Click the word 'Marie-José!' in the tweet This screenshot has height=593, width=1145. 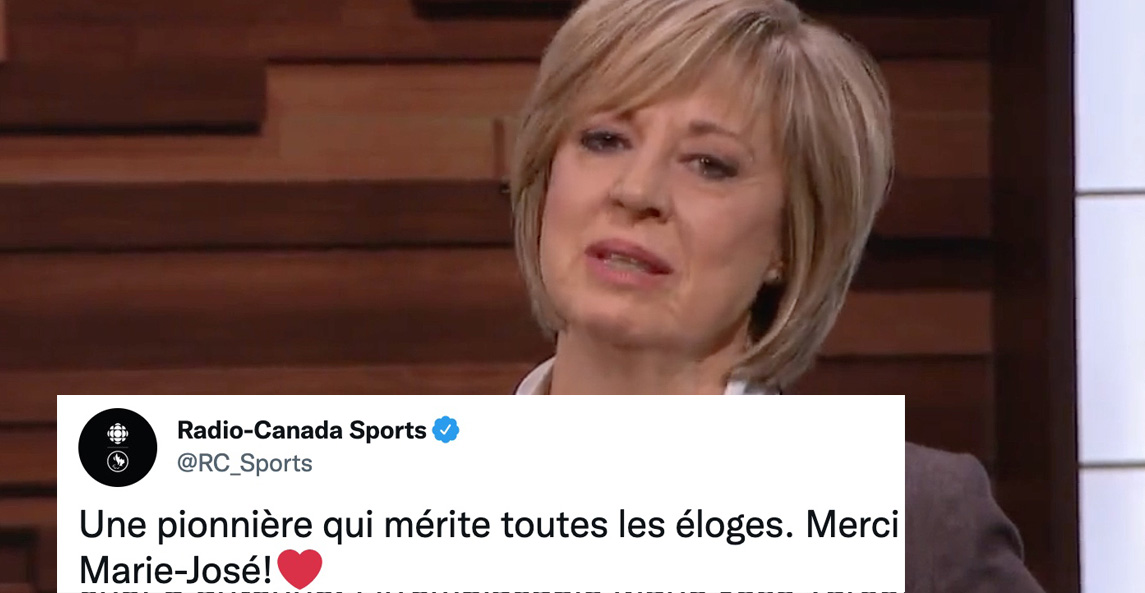point(177,569)
